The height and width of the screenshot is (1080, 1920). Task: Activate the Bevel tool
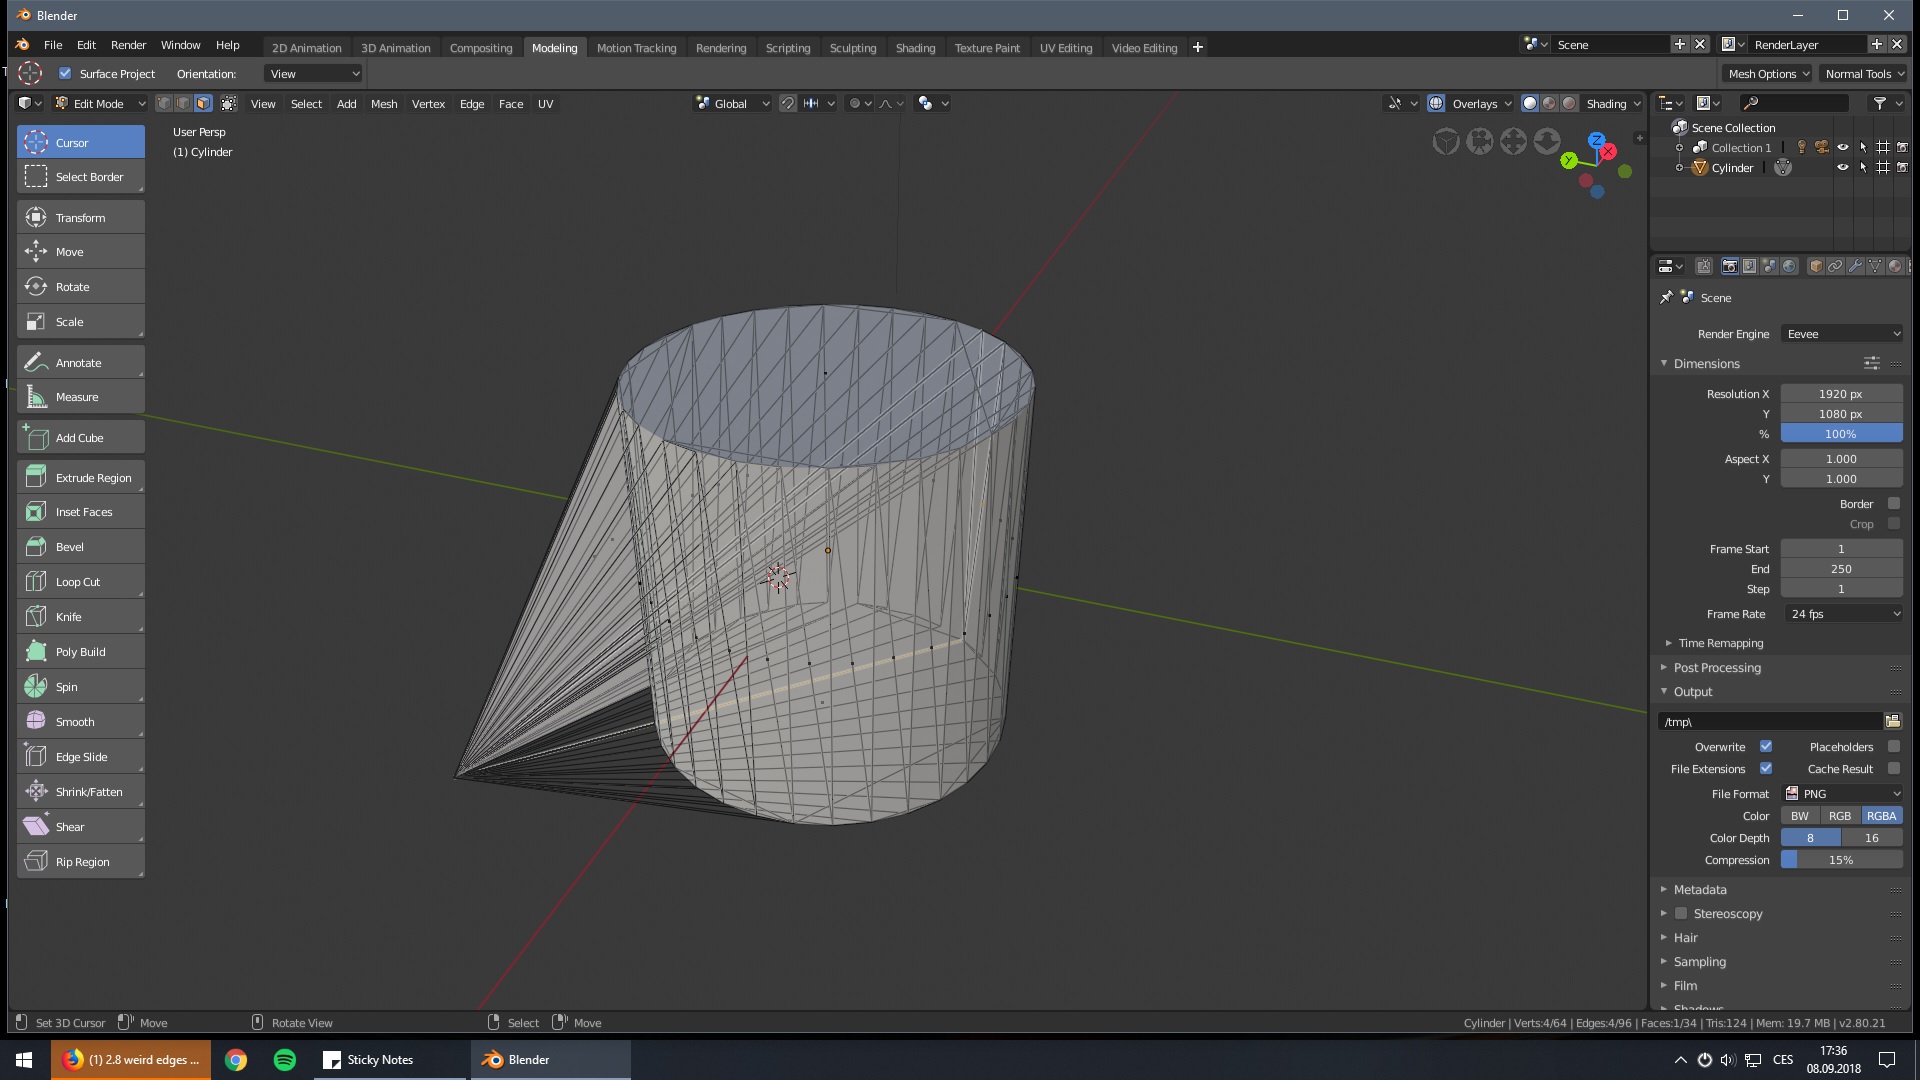pyautogui.click(x=81, y=547)
